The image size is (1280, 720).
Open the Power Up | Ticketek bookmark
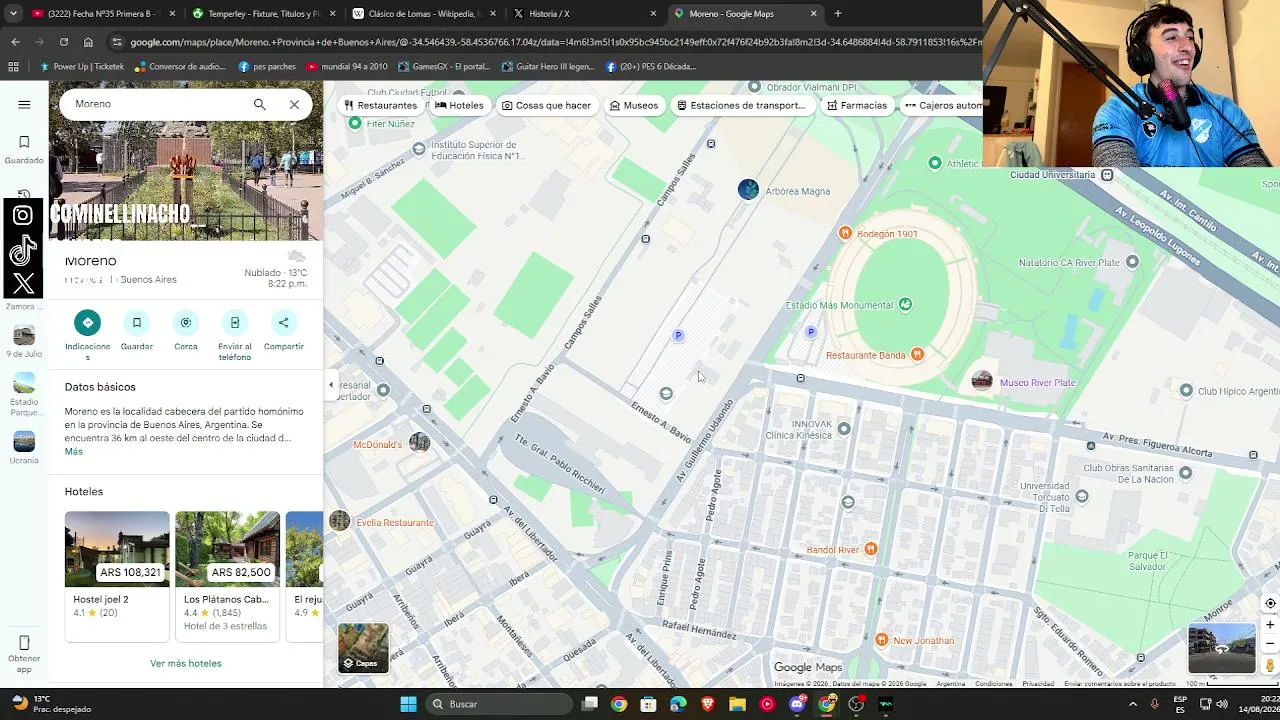click(82, 67)
